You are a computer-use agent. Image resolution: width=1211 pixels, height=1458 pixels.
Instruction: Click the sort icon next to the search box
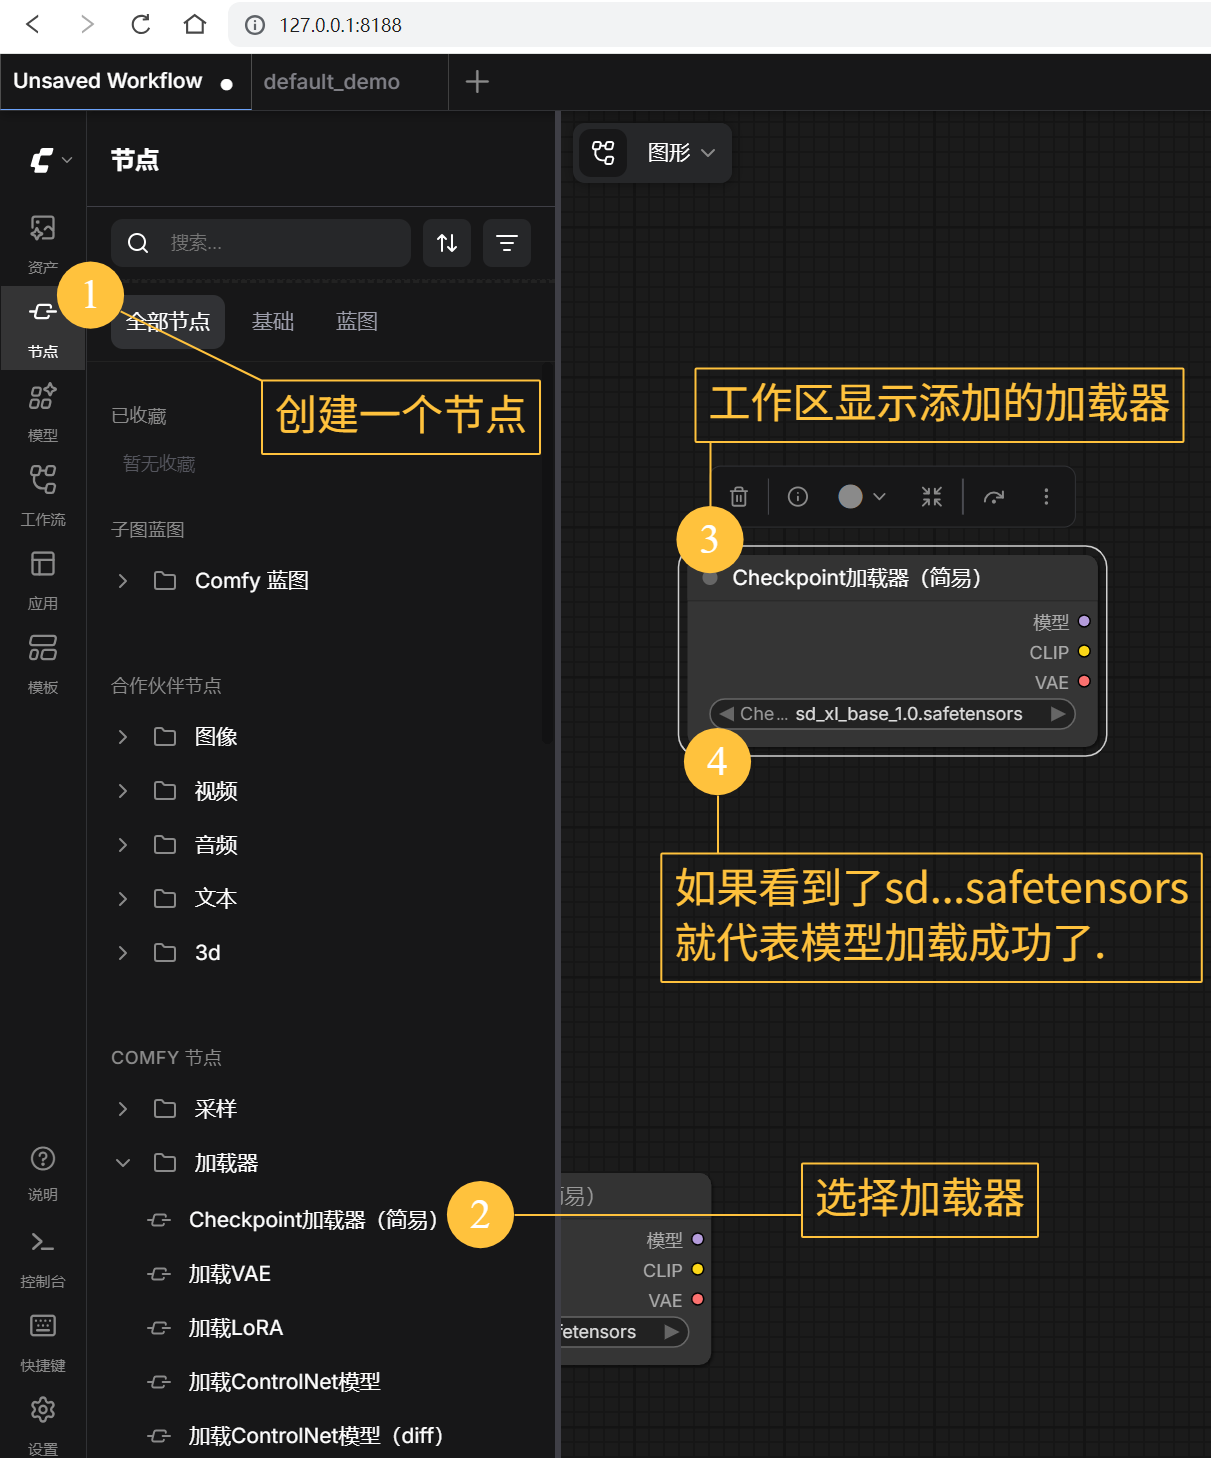tap(447, 243)
